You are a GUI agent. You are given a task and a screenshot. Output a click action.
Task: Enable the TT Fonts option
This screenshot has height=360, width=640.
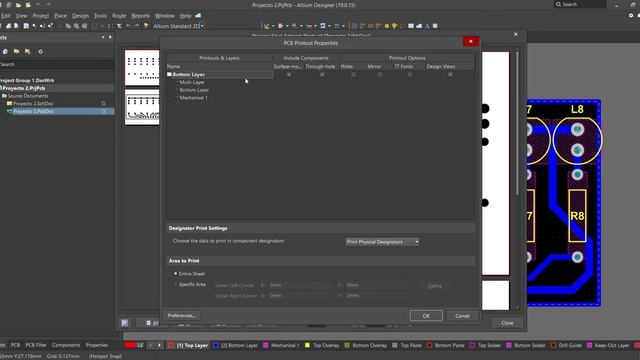pos(410,75)
